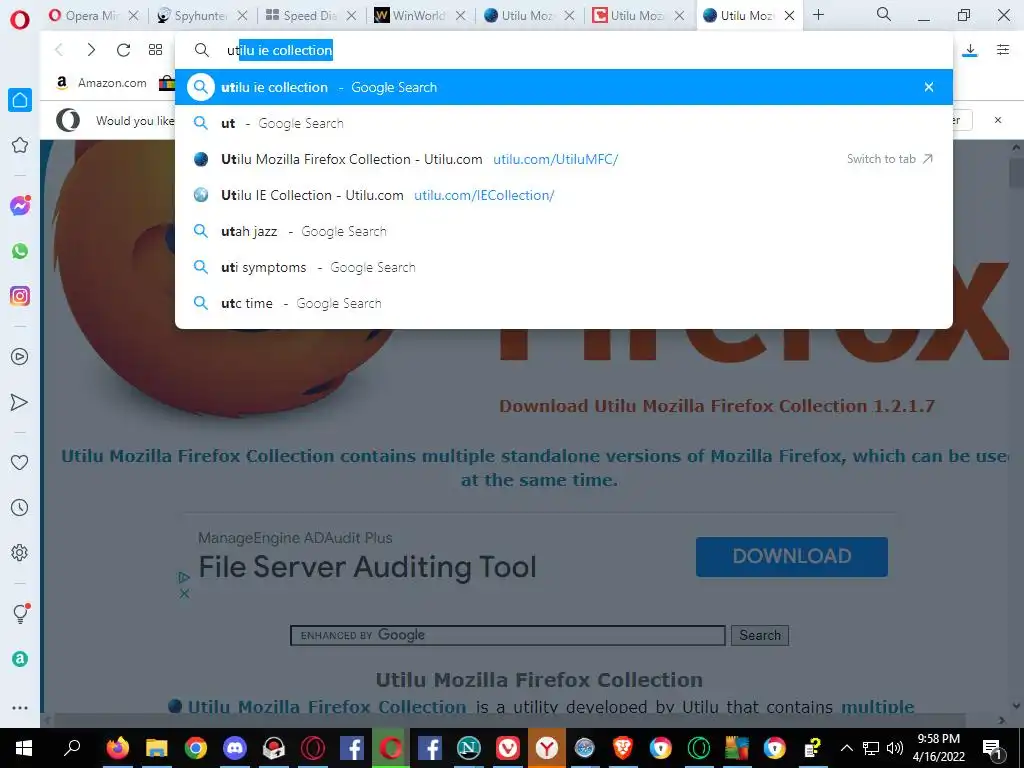The width and height of the screenshot is (1024, 768).
Task: Open AdChoices triangle icon on ad
Action: (x=184, y=577)
